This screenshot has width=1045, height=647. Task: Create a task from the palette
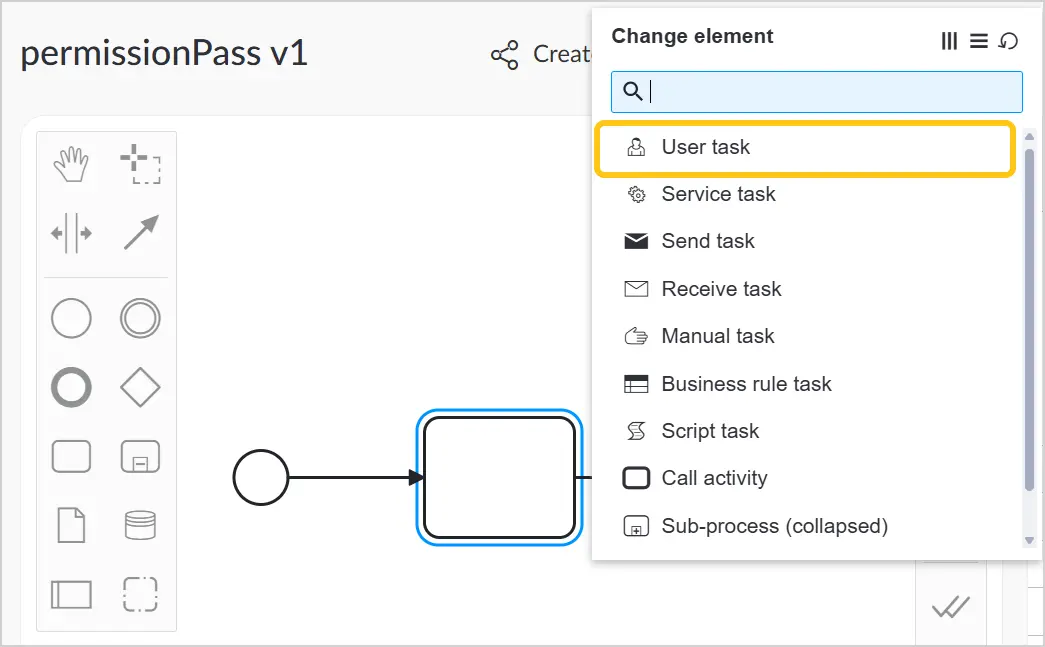(x=71, y=456)
